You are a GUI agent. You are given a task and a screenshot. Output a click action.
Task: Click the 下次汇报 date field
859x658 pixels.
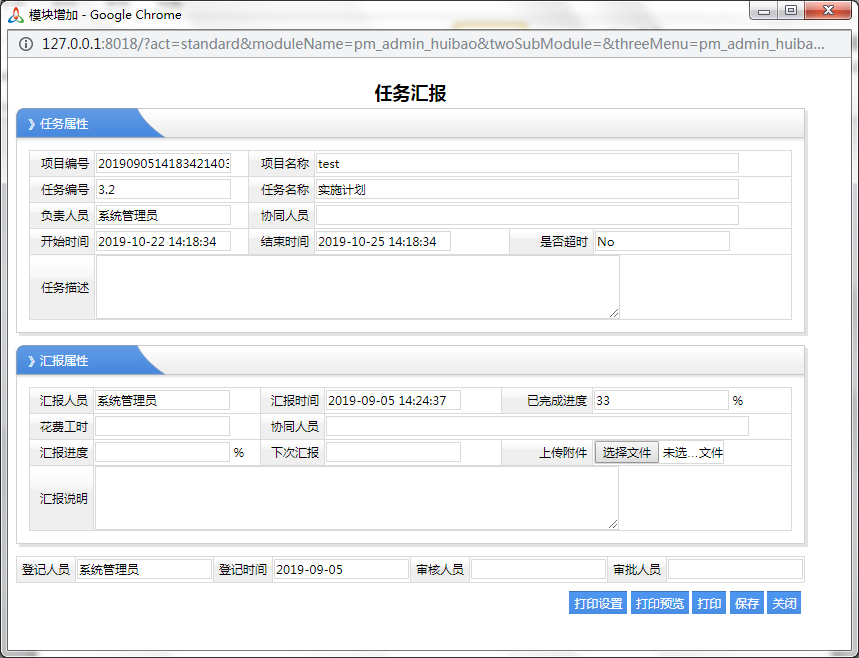[393, 453]
